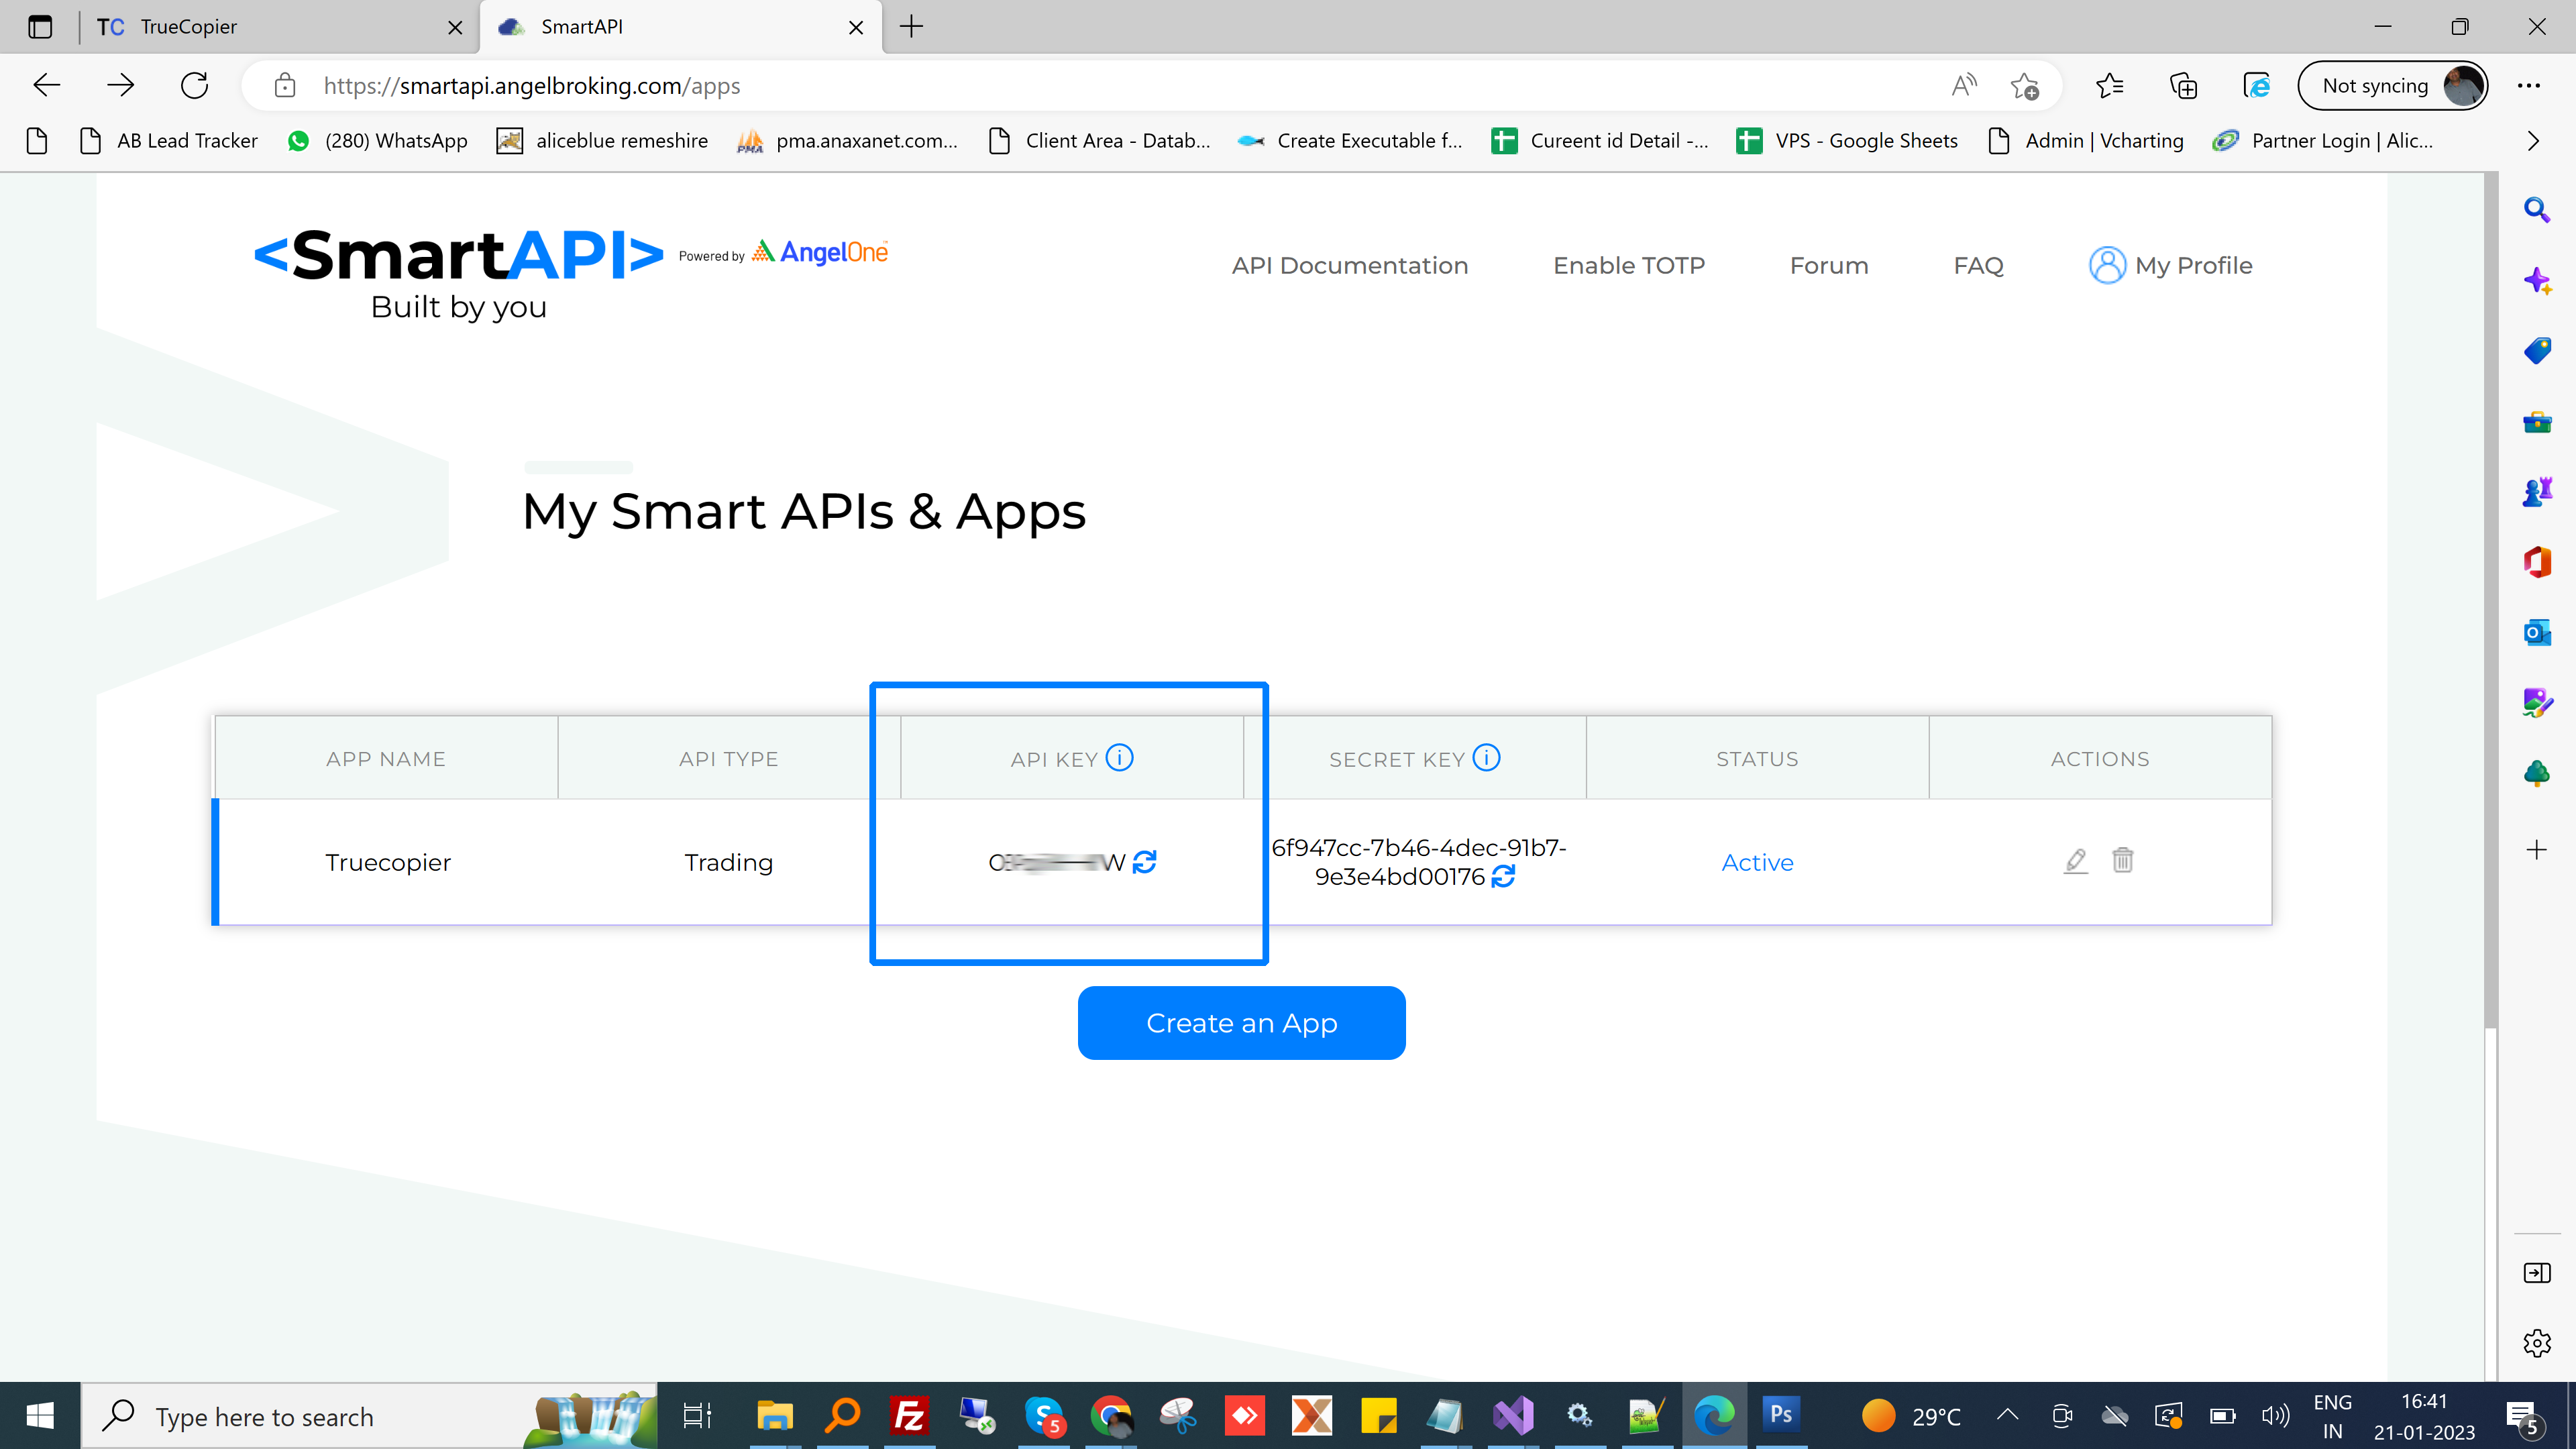Screen dimensions: 2576x1449
Task: Regenerate the secret key with refresh icon
Action: point(1502,877)
